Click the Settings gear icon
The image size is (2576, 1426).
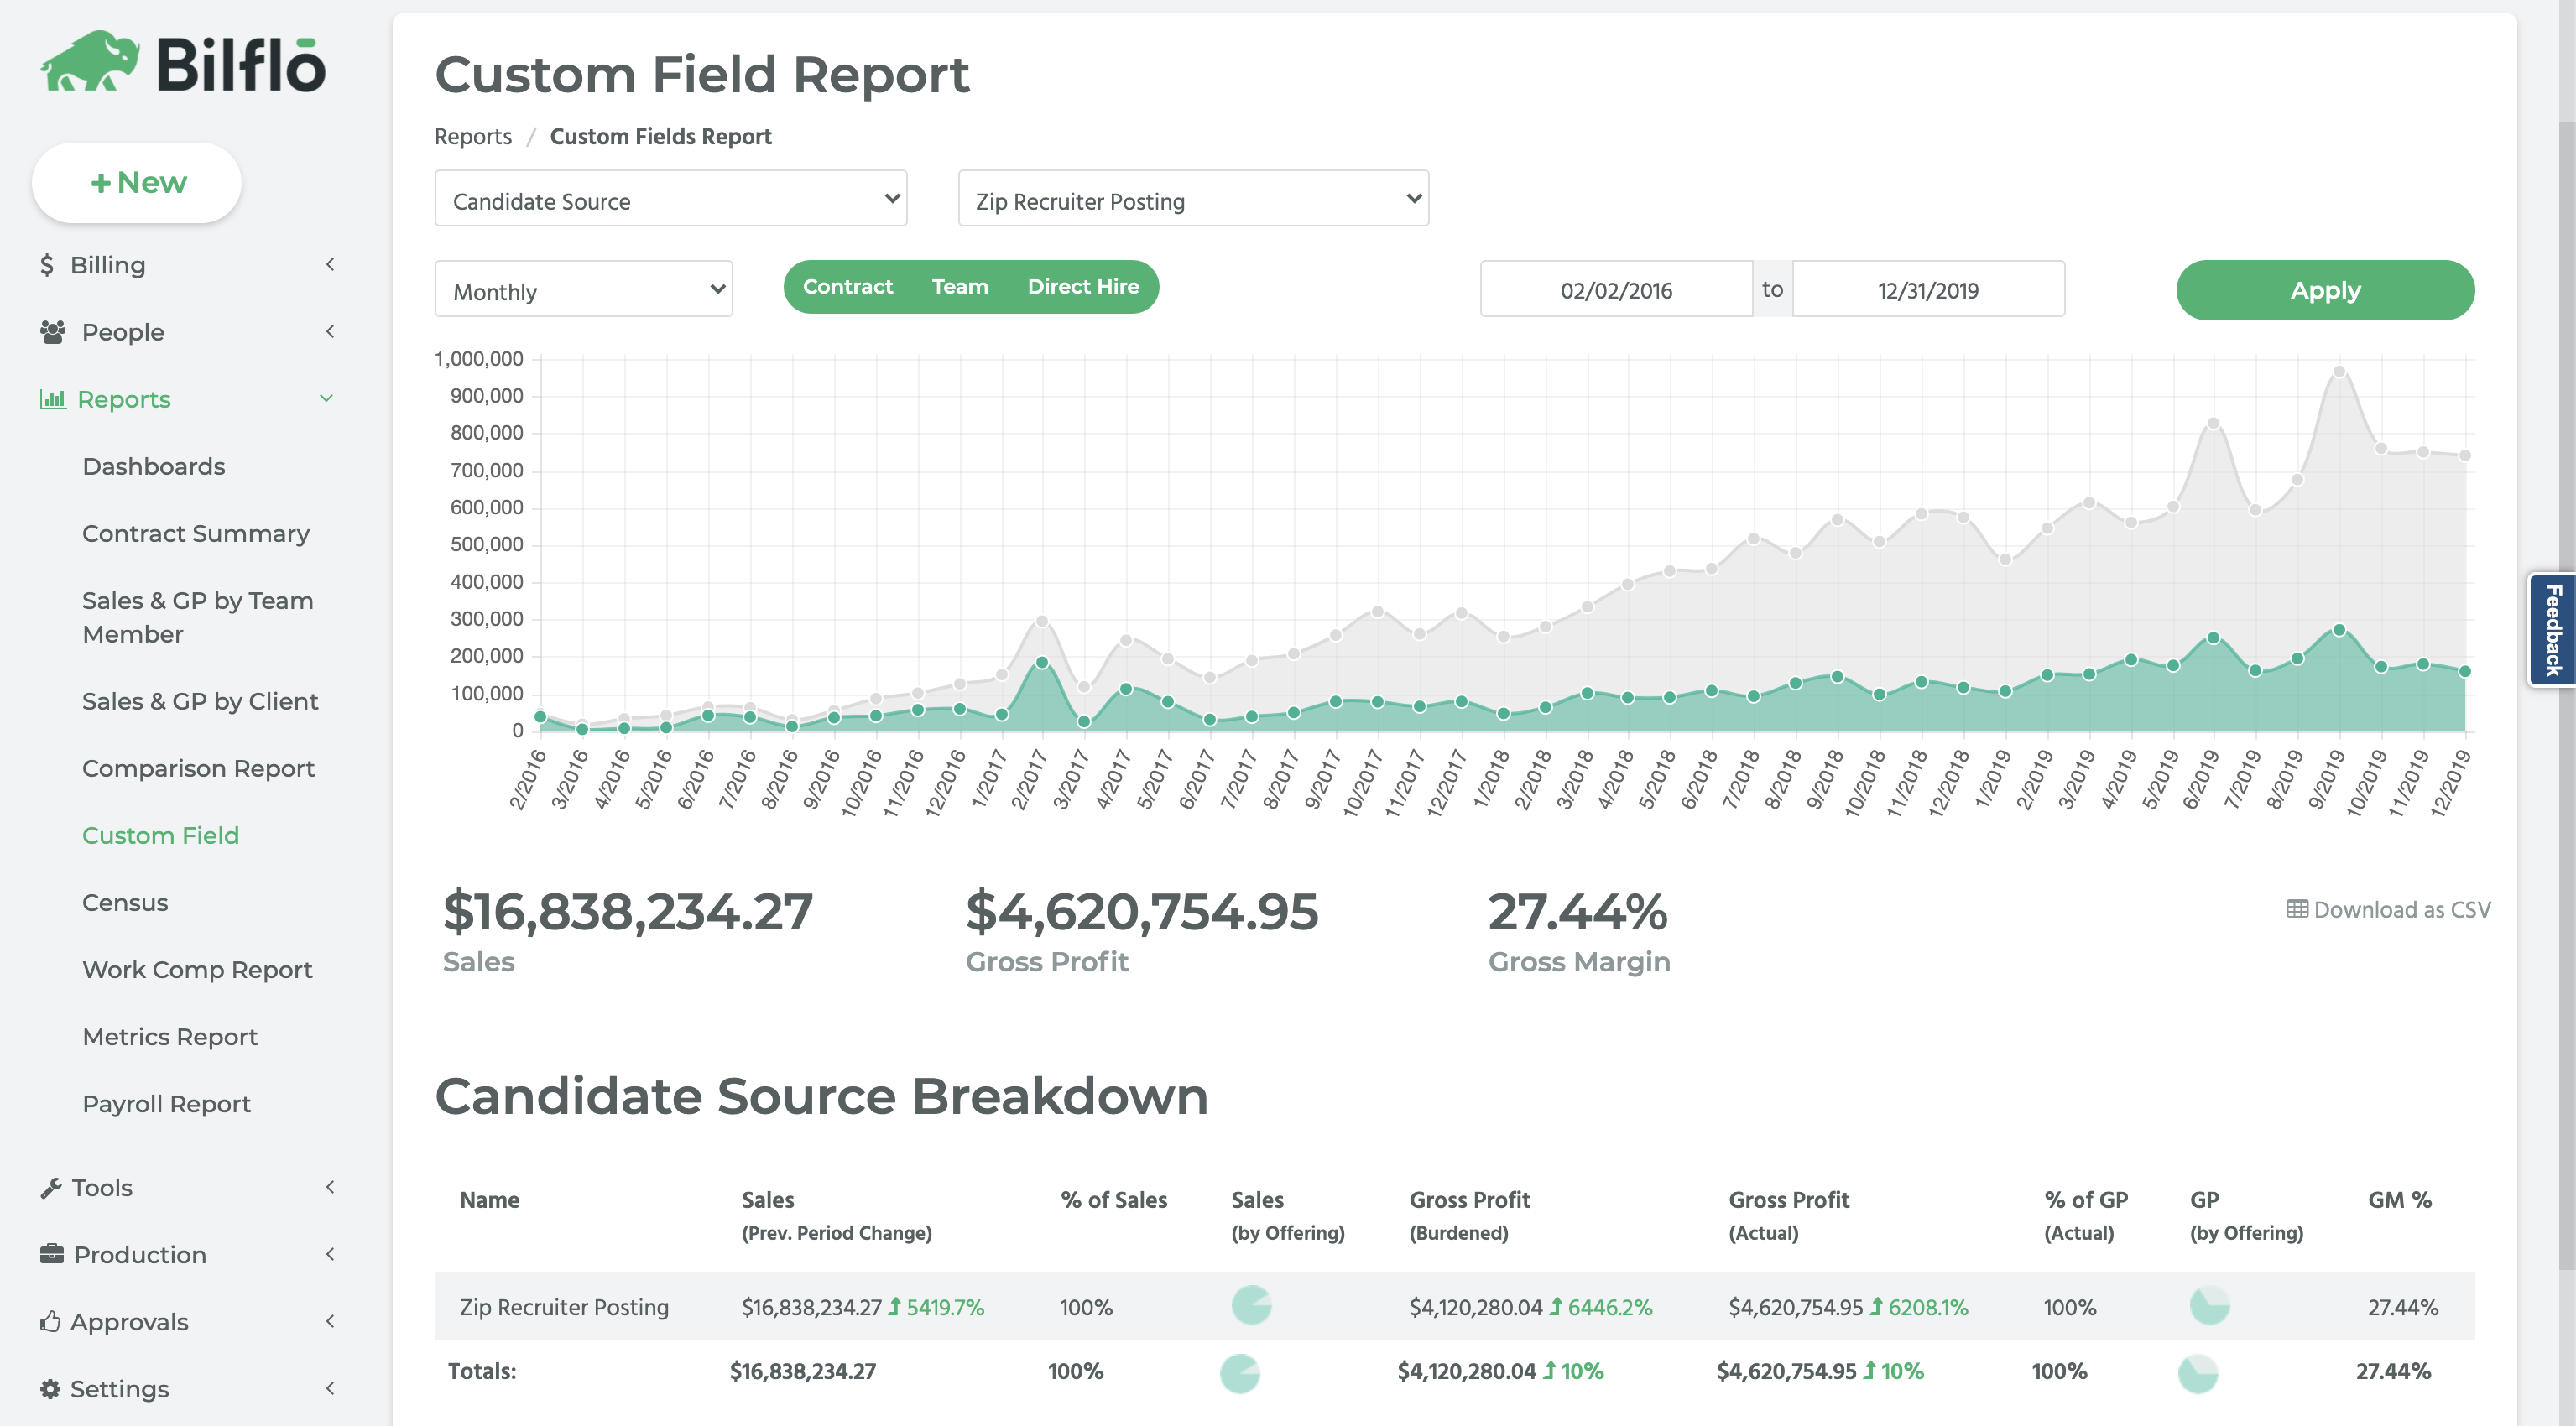pyautogui.click(x=50, y=1388)
